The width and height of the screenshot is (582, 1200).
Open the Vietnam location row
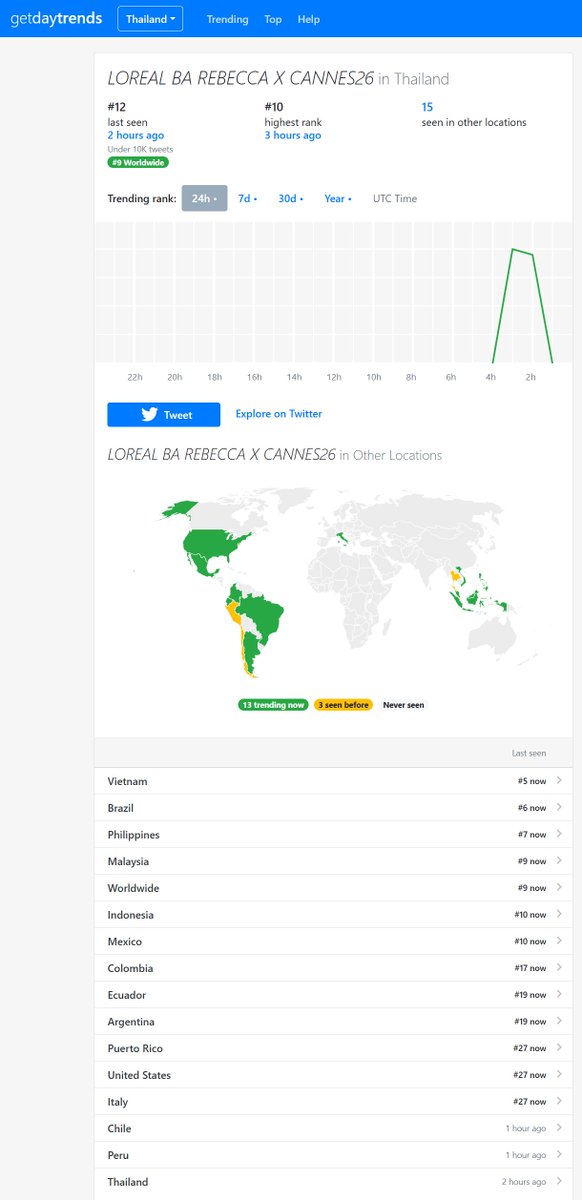tap(334, 781)
